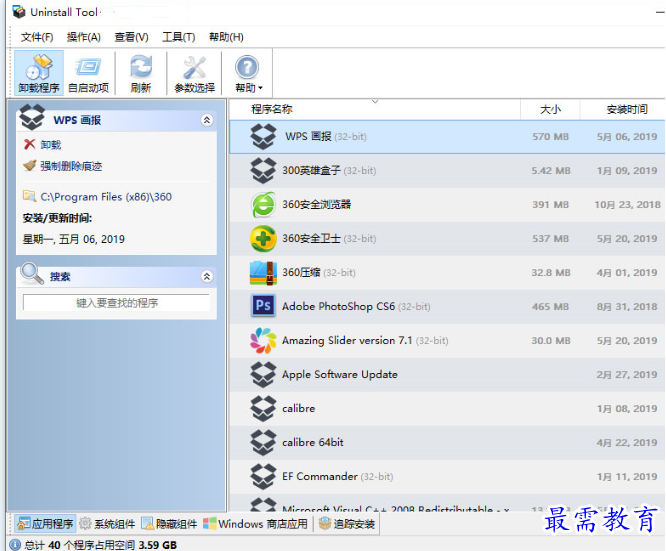This screenshot has height=551, width=666.
Task: Click the red X 卸载 icon
Action: coord(29,144)
